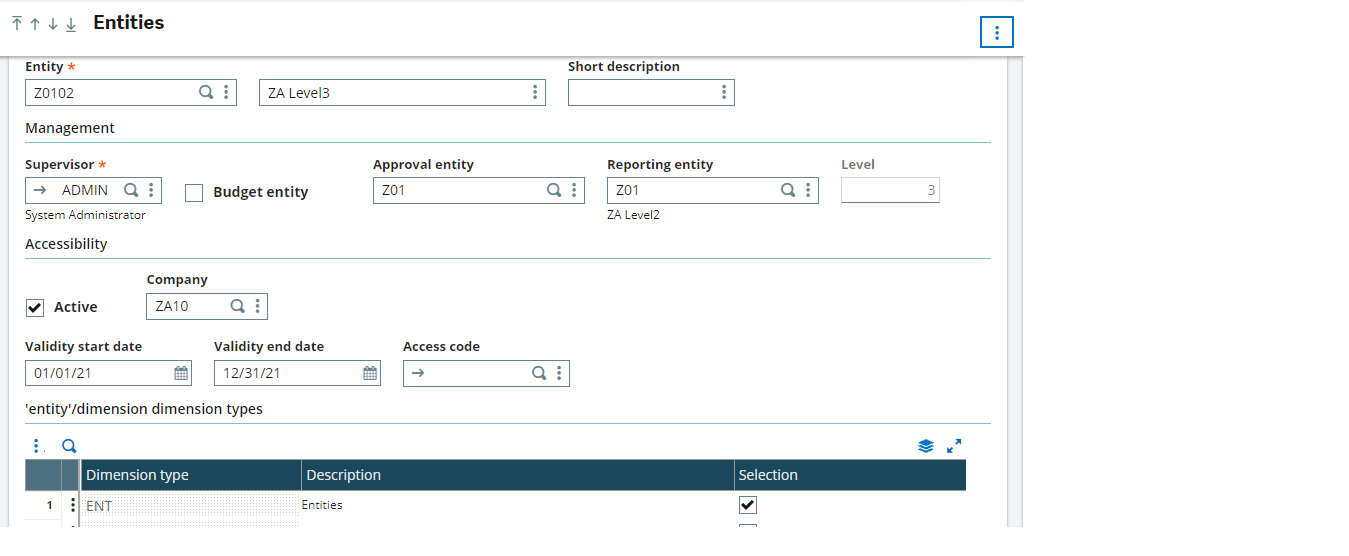Uncheck the Active checkbox
Viewport: 1349px width, 556px height.
[x=35, y=307]
